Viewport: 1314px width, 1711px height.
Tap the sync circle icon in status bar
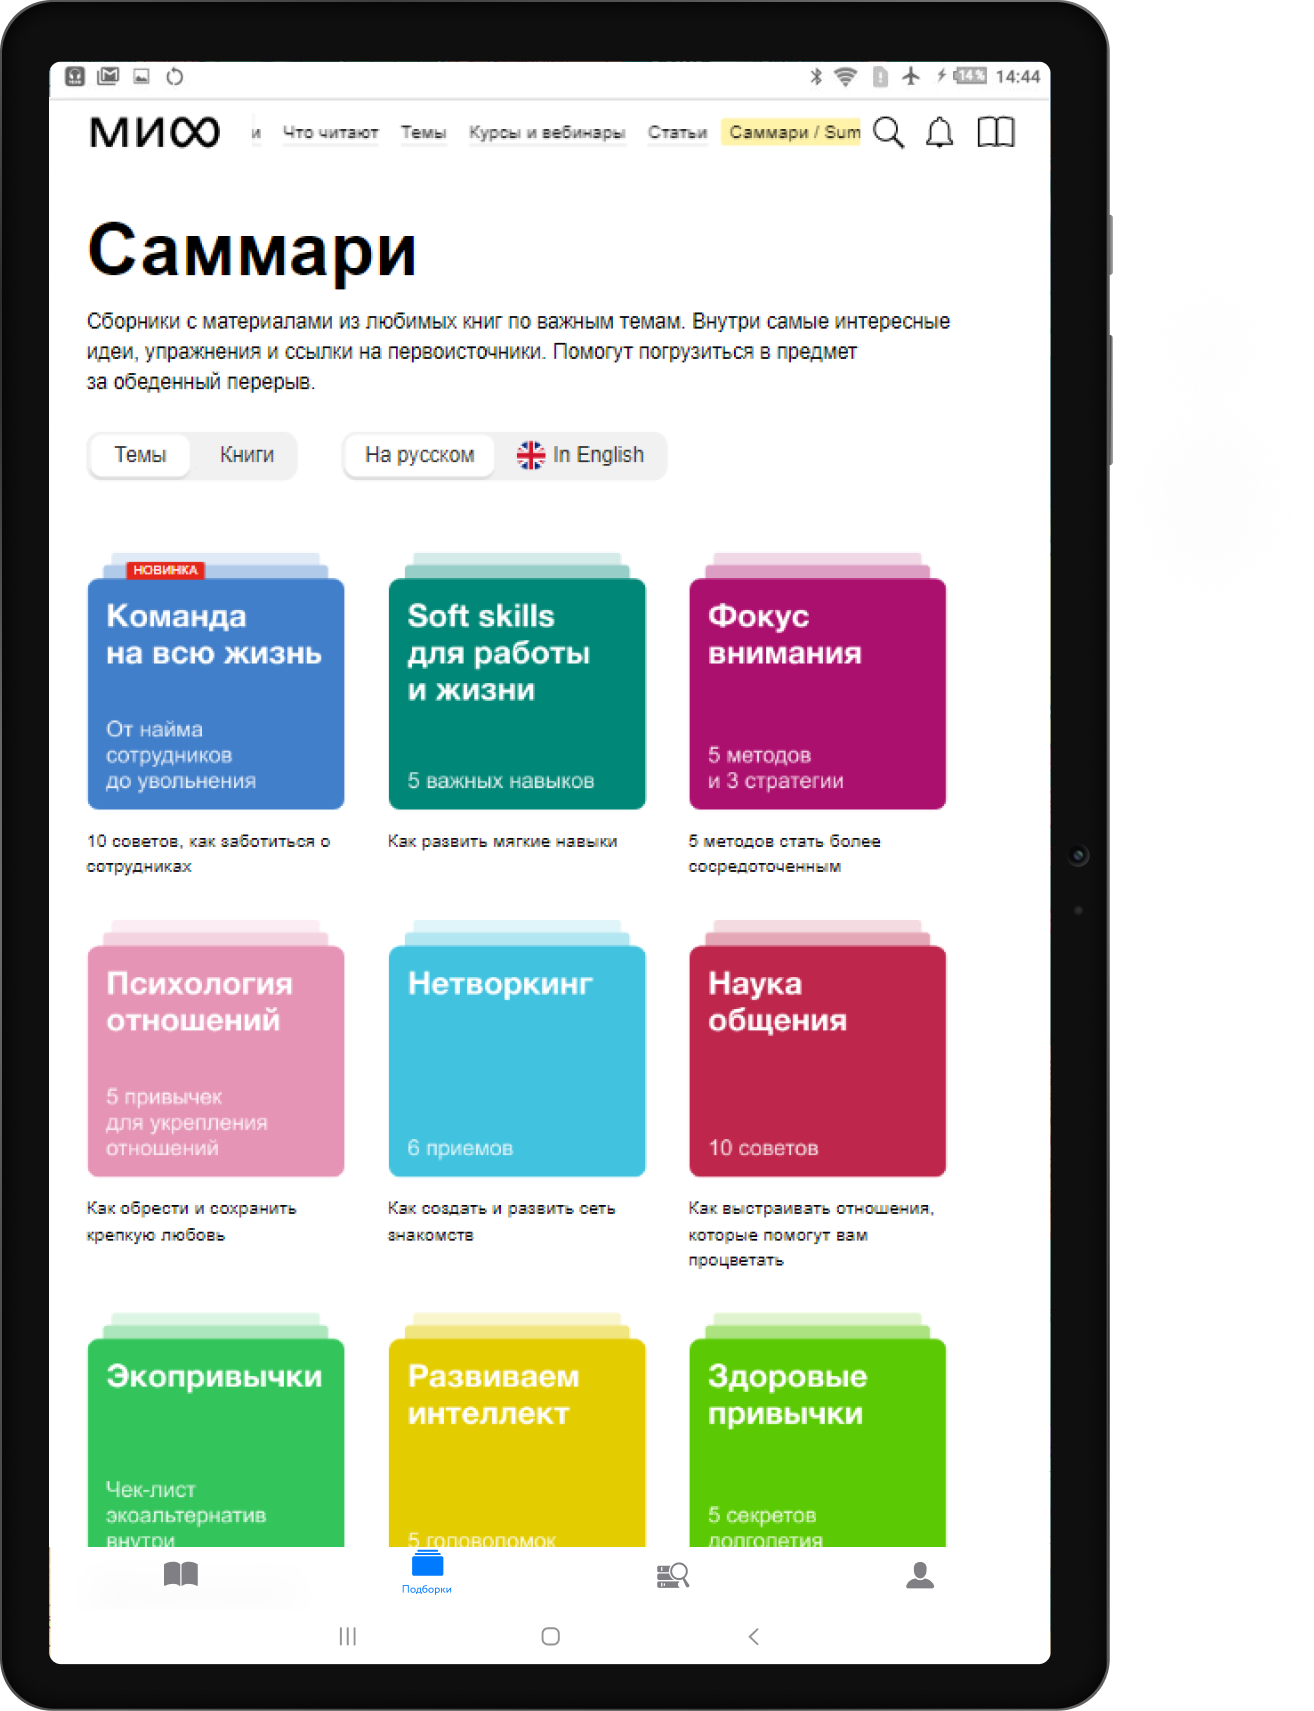[x=175, y=76]
